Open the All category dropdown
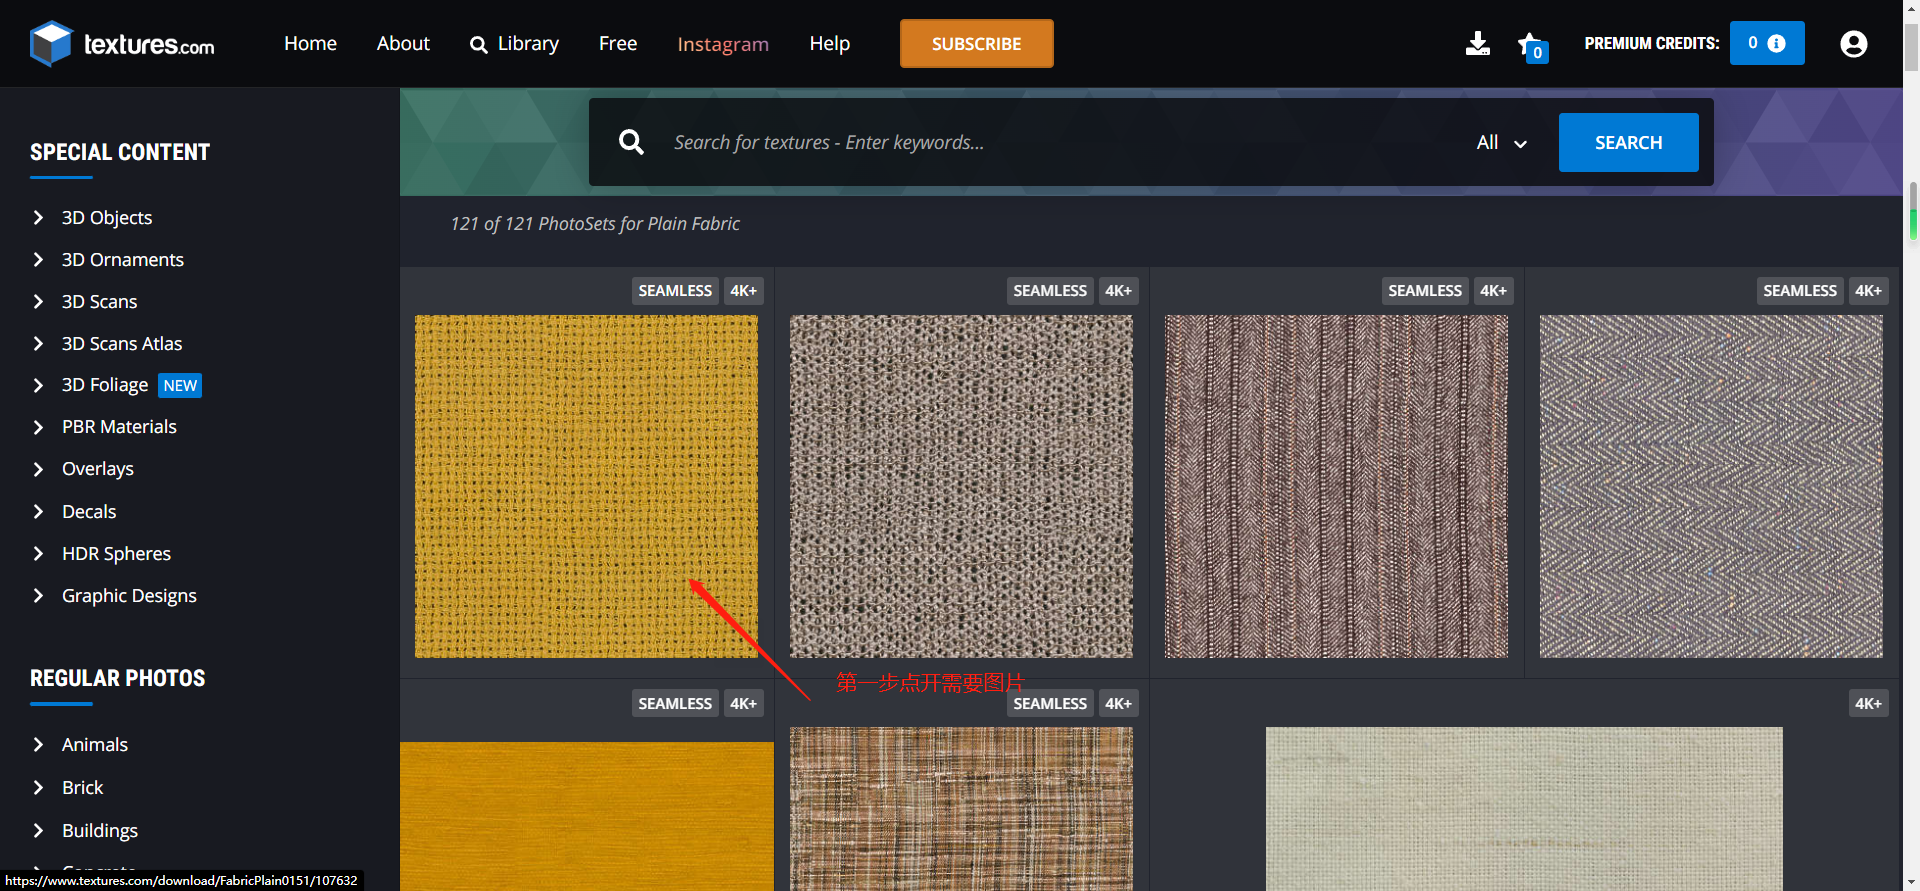Viewport: 1920px width, 891px height. 1501,143
